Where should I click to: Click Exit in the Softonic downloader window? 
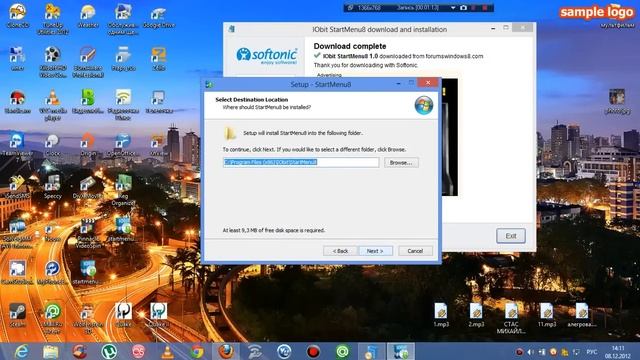511,236
